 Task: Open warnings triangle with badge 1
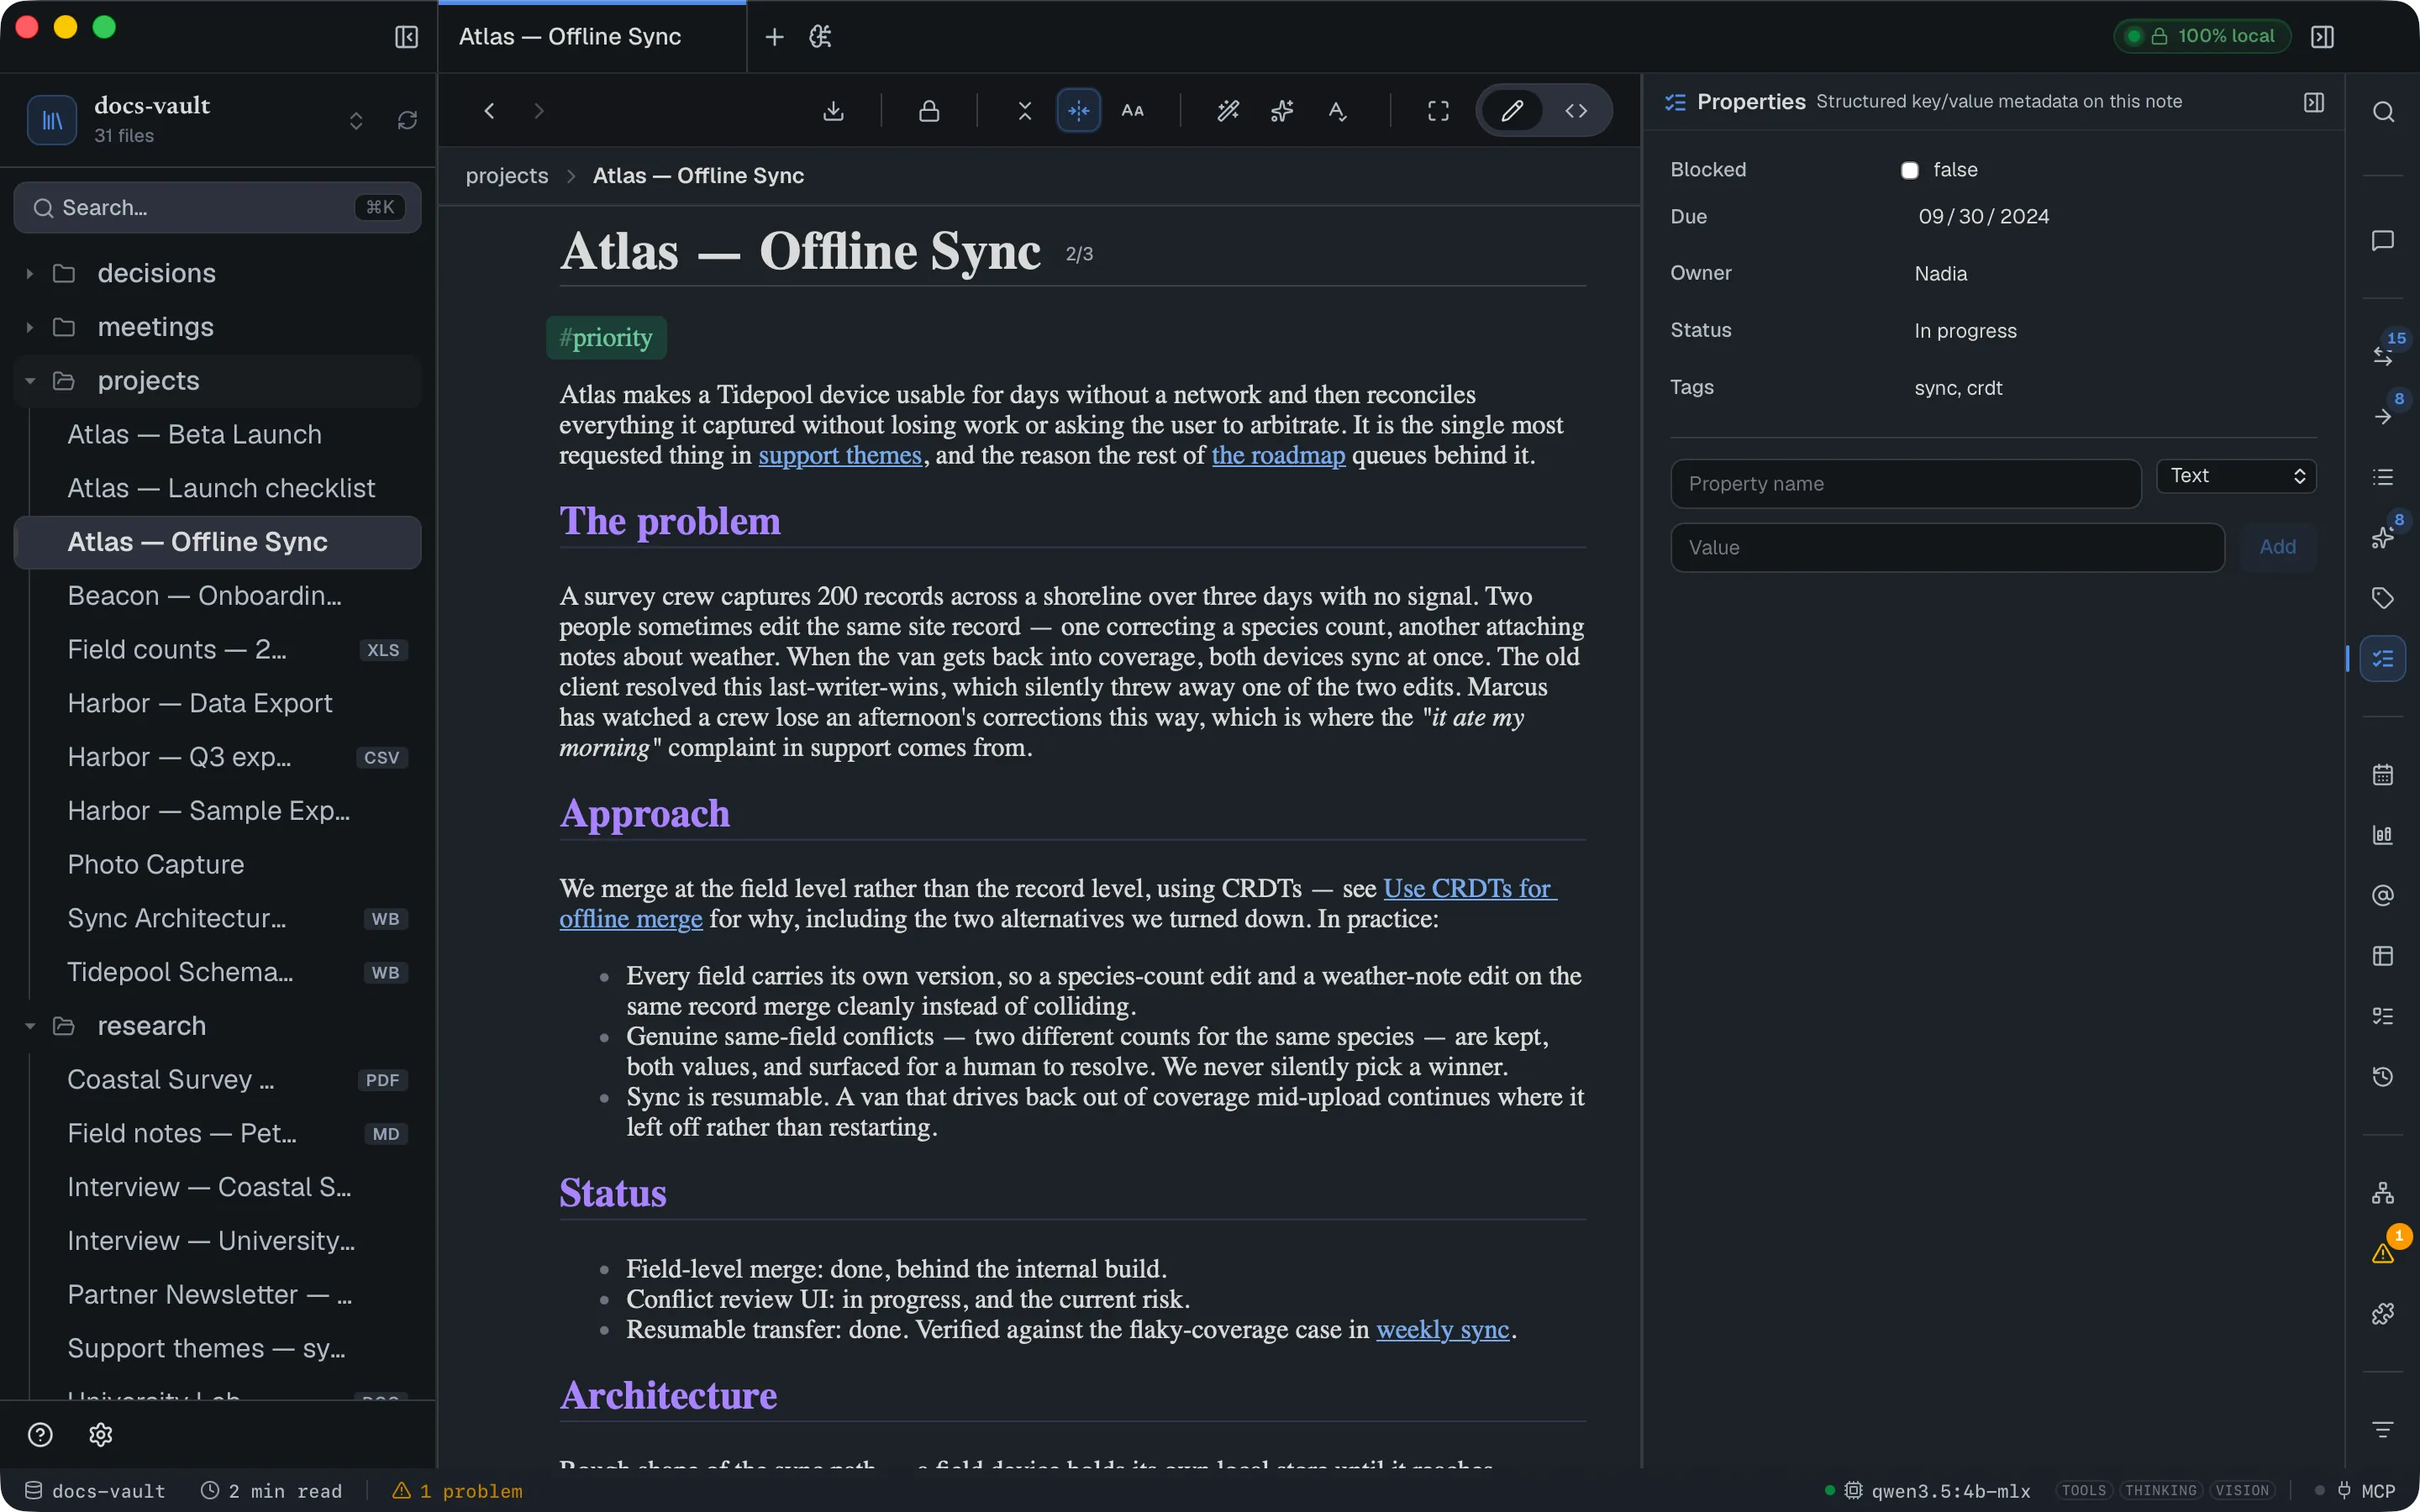pyautogui.click(x=2384, y=1252)
